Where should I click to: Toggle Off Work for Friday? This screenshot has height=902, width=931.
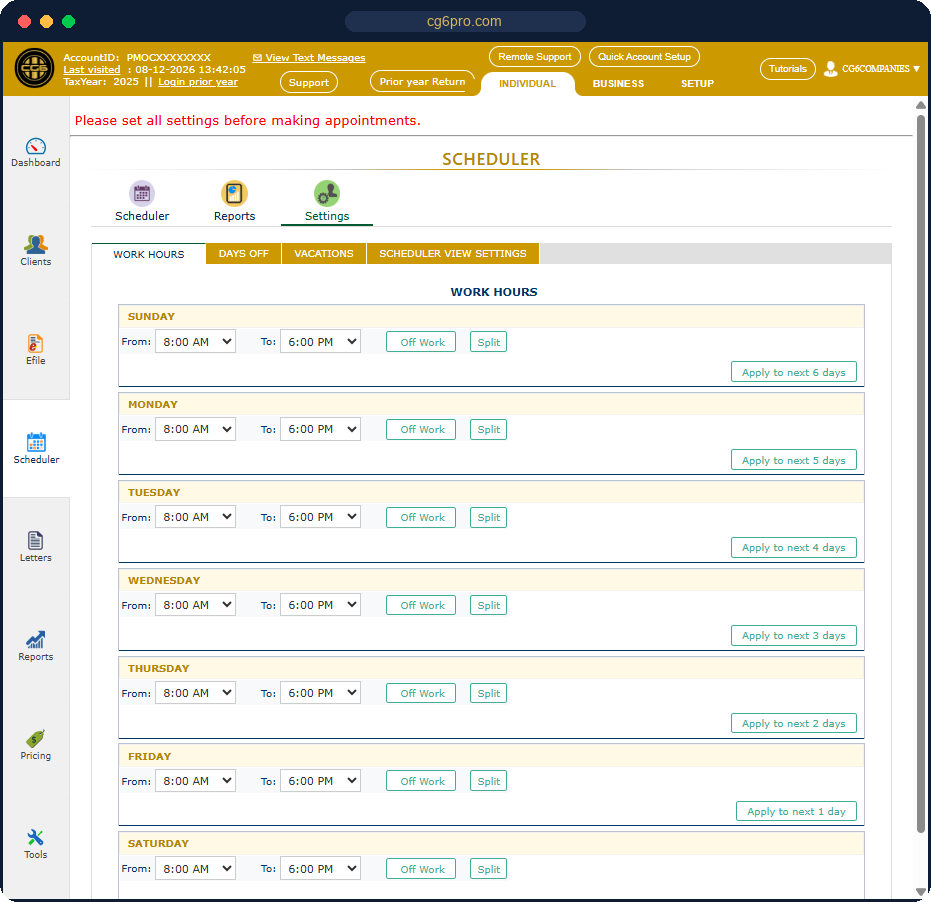[x=421, y=781]
